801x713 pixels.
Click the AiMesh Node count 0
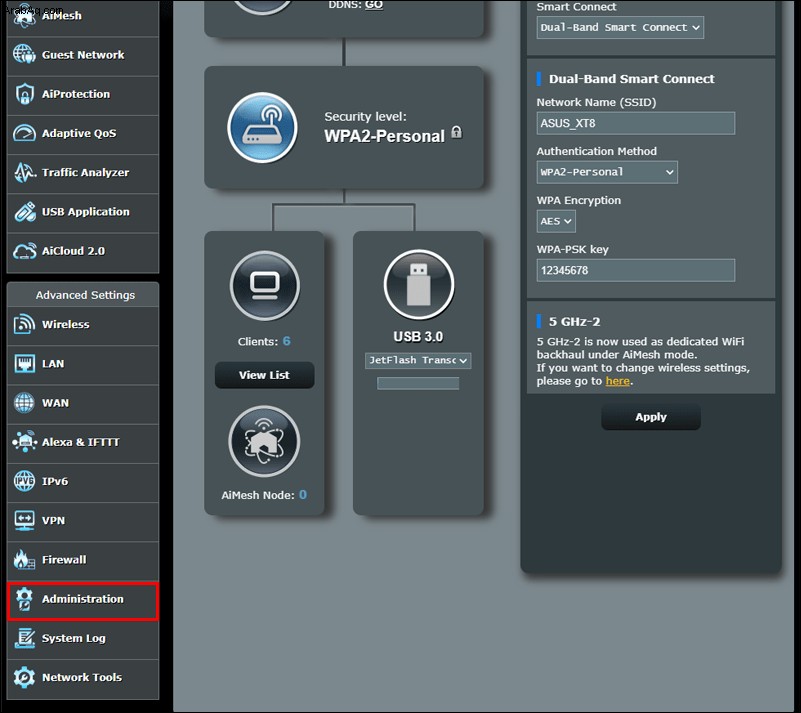(303, 494)
